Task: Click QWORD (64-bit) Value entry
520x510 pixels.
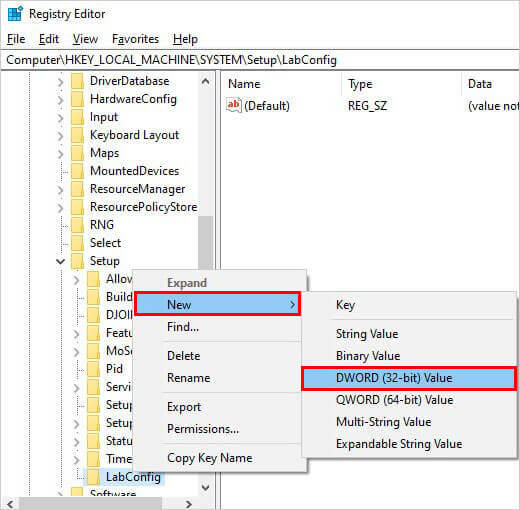Action: coord(394,400)
